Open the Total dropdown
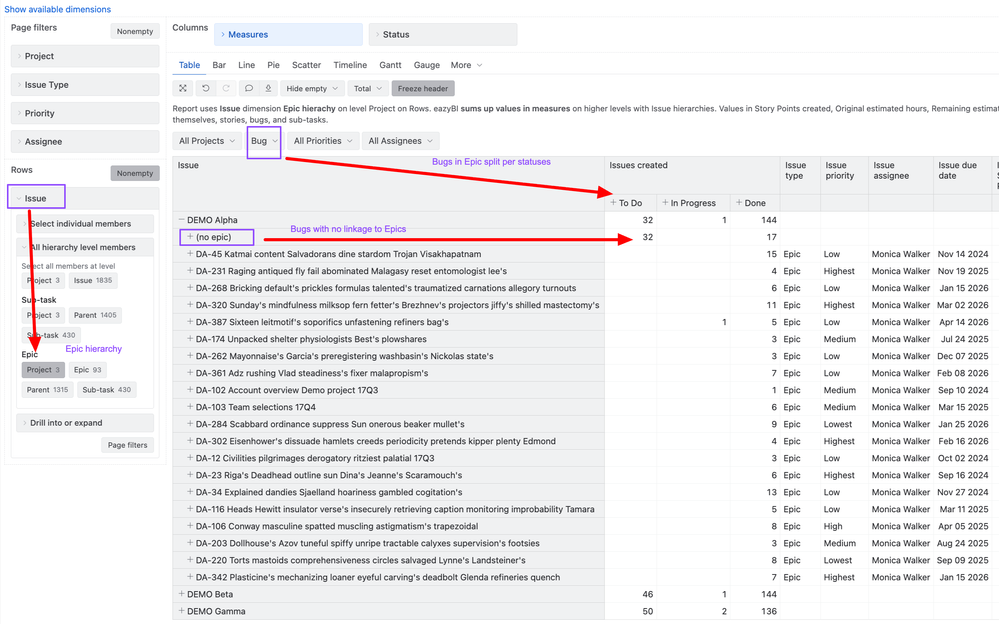Viewport: 999px width, 624px height. coord(368,89)
